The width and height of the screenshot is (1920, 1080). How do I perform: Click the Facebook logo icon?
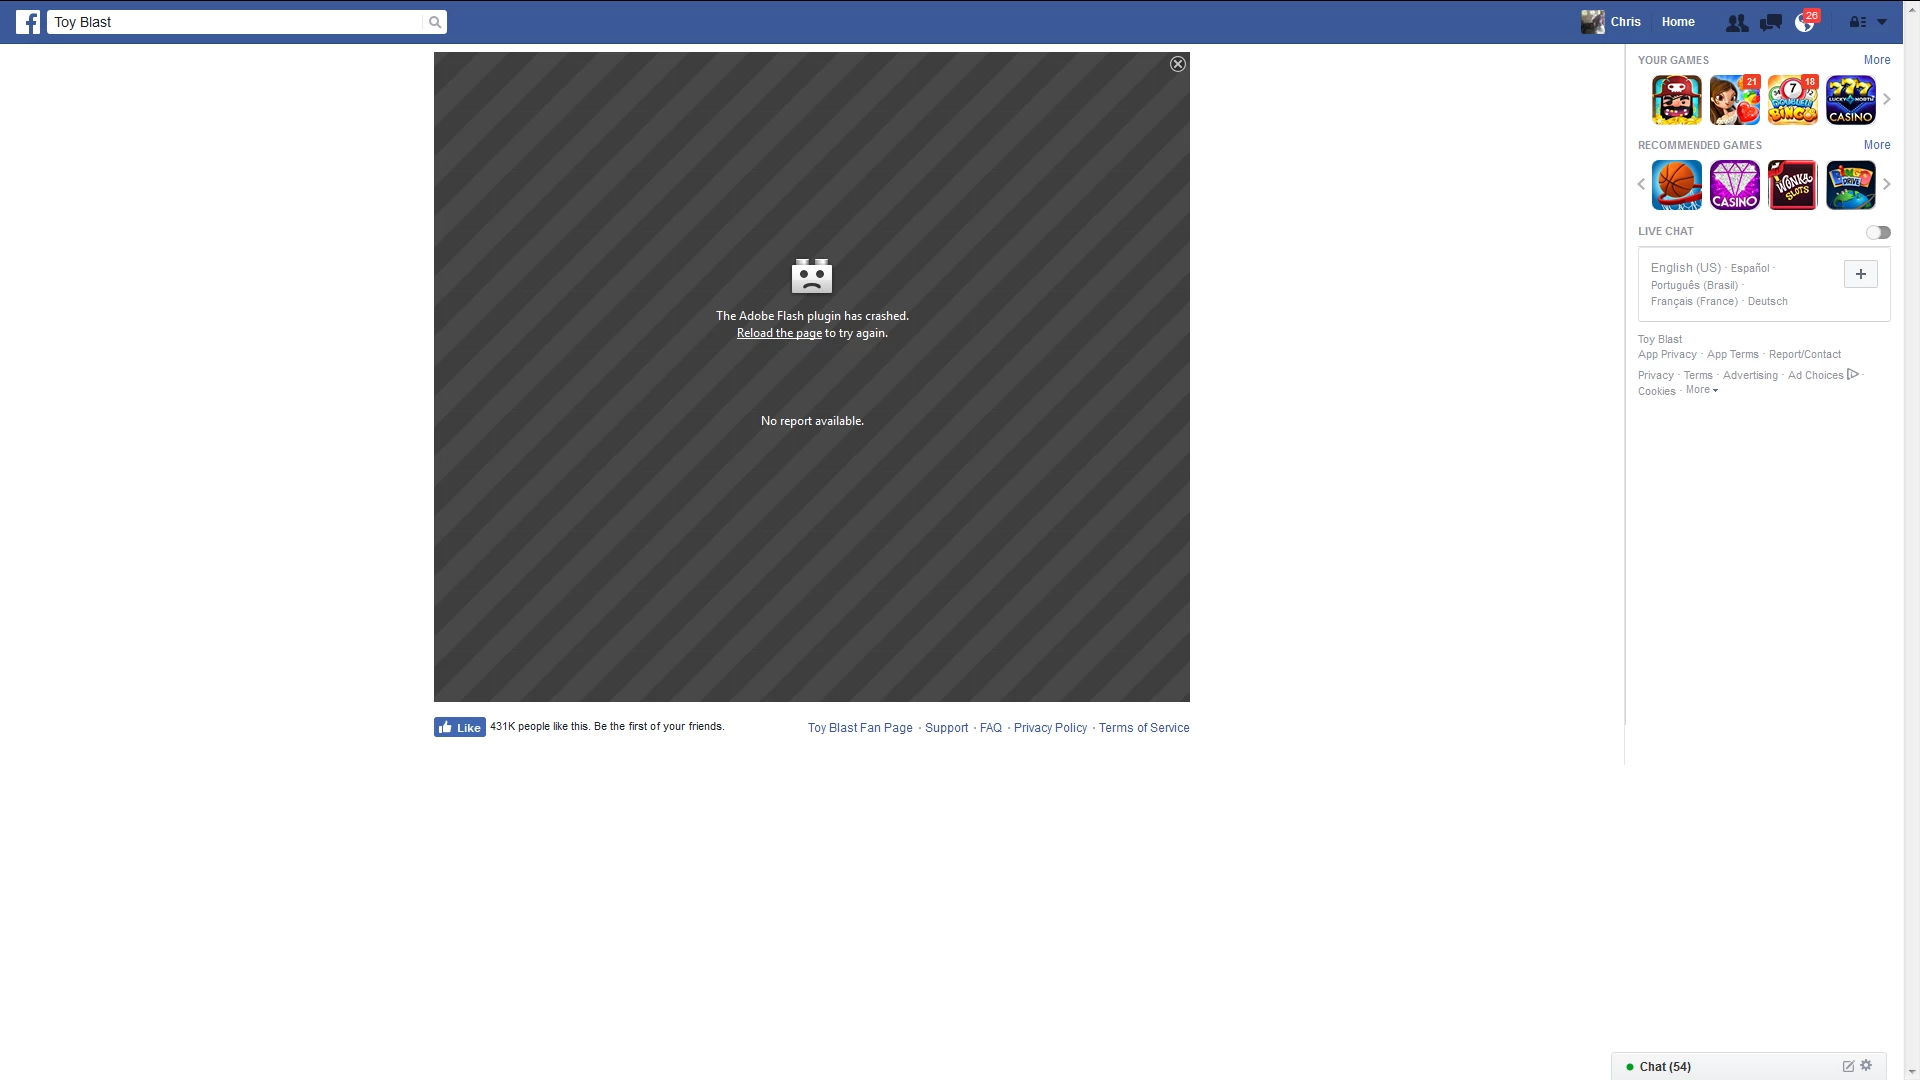point(28,22)
